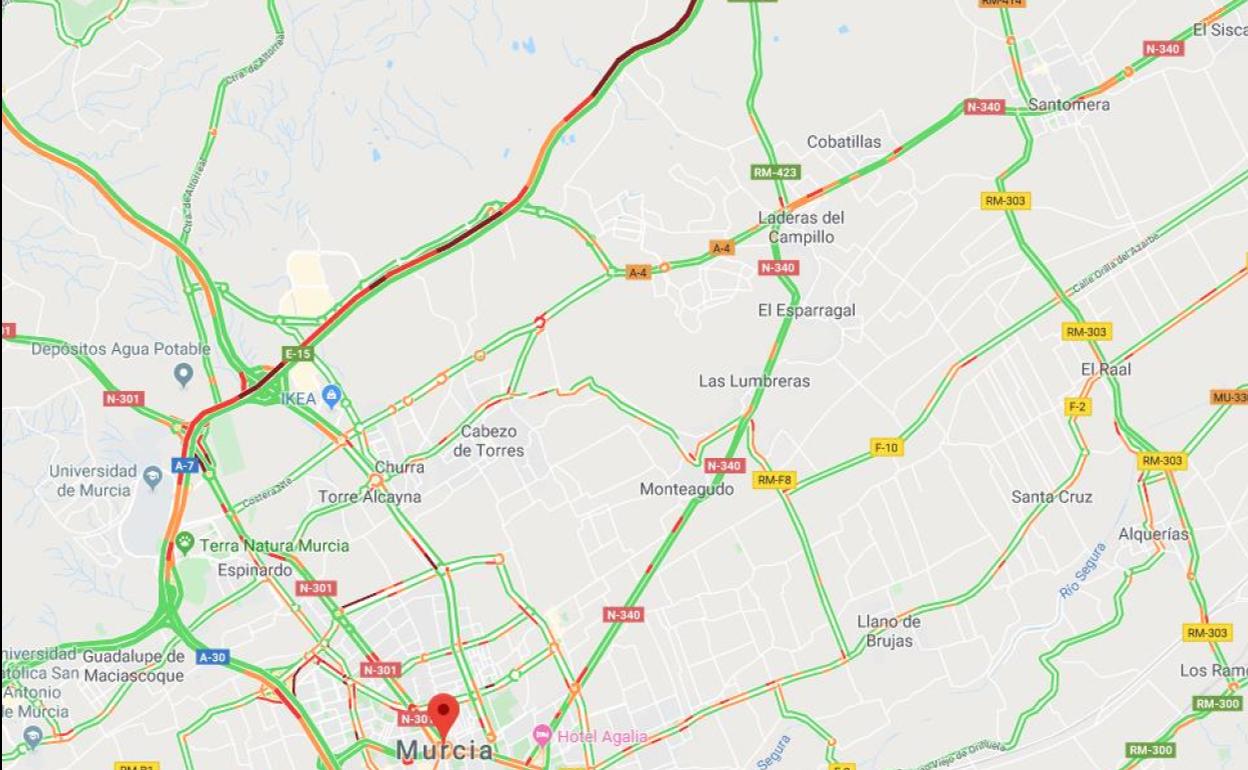1248x770 pixels.
Task: Click the Terra Natura Murcia paw icon
Action: click(185, 544)
